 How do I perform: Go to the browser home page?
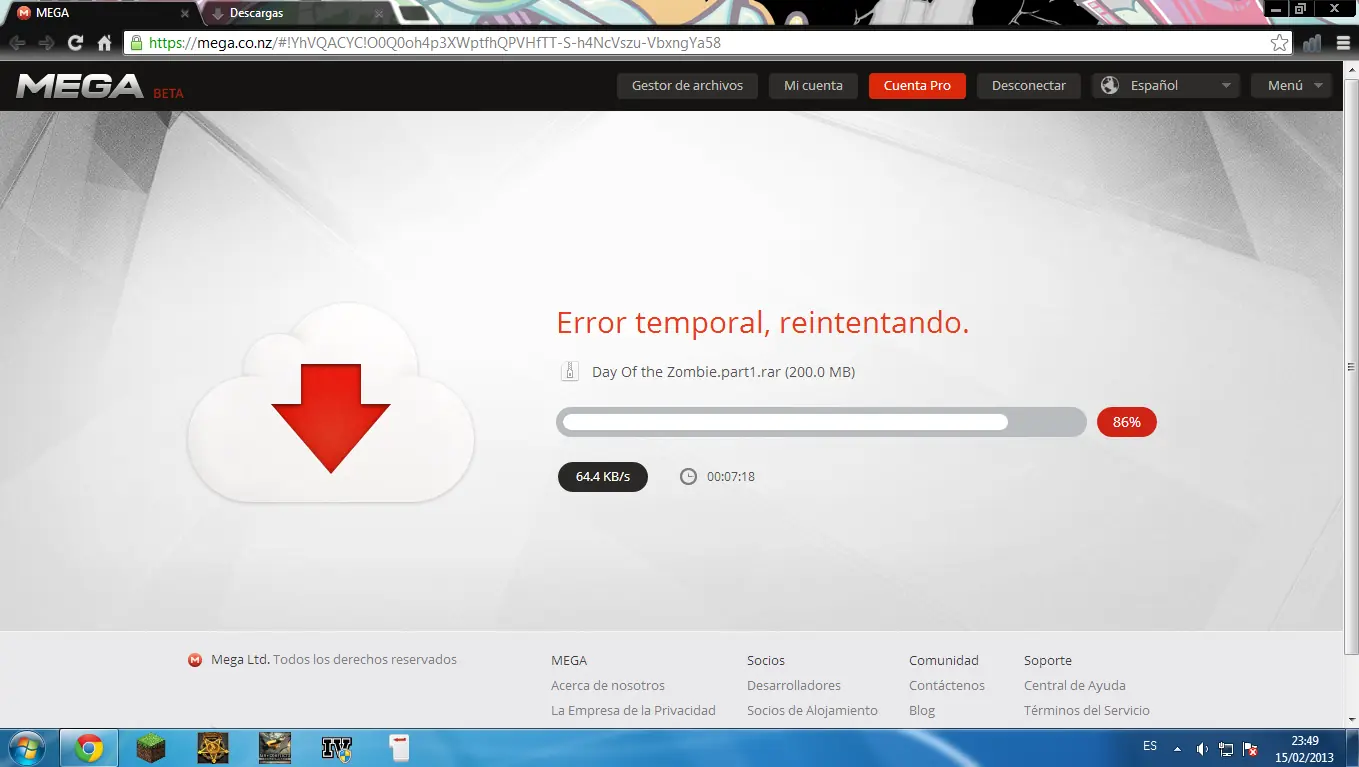click(104, 43)
